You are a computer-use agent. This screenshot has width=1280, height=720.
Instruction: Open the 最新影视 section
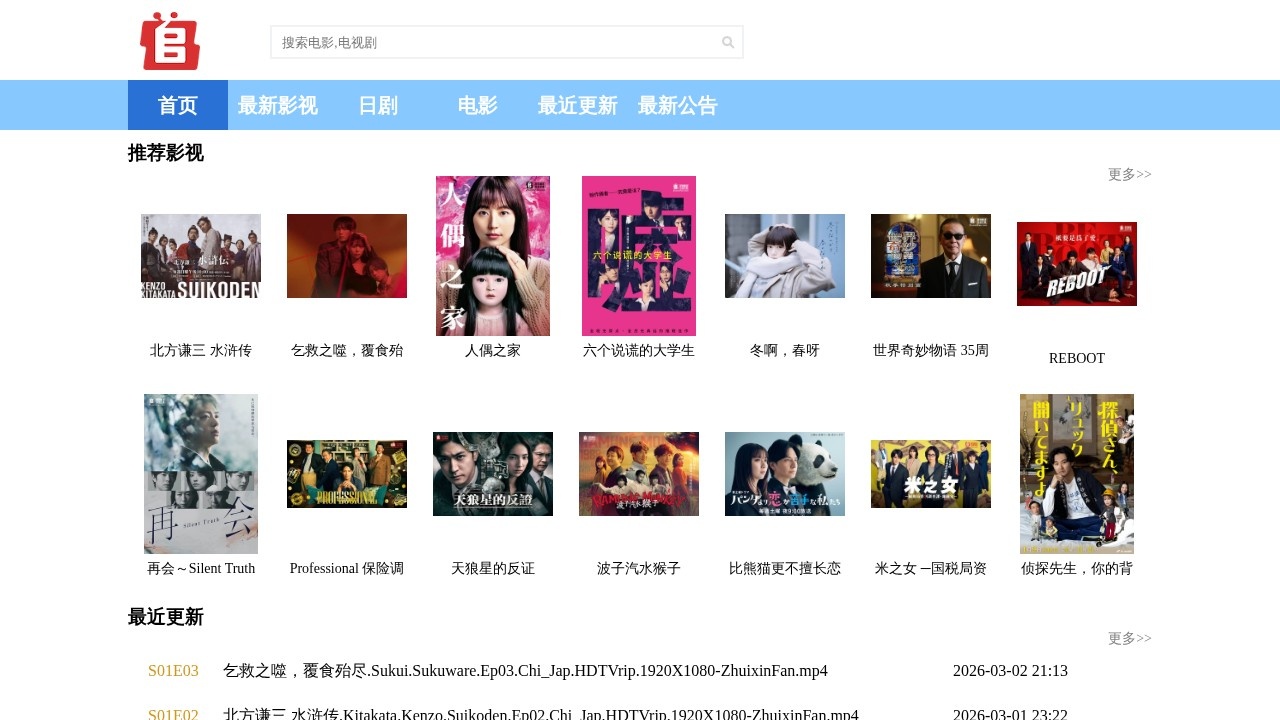click(x=277, y=105)
